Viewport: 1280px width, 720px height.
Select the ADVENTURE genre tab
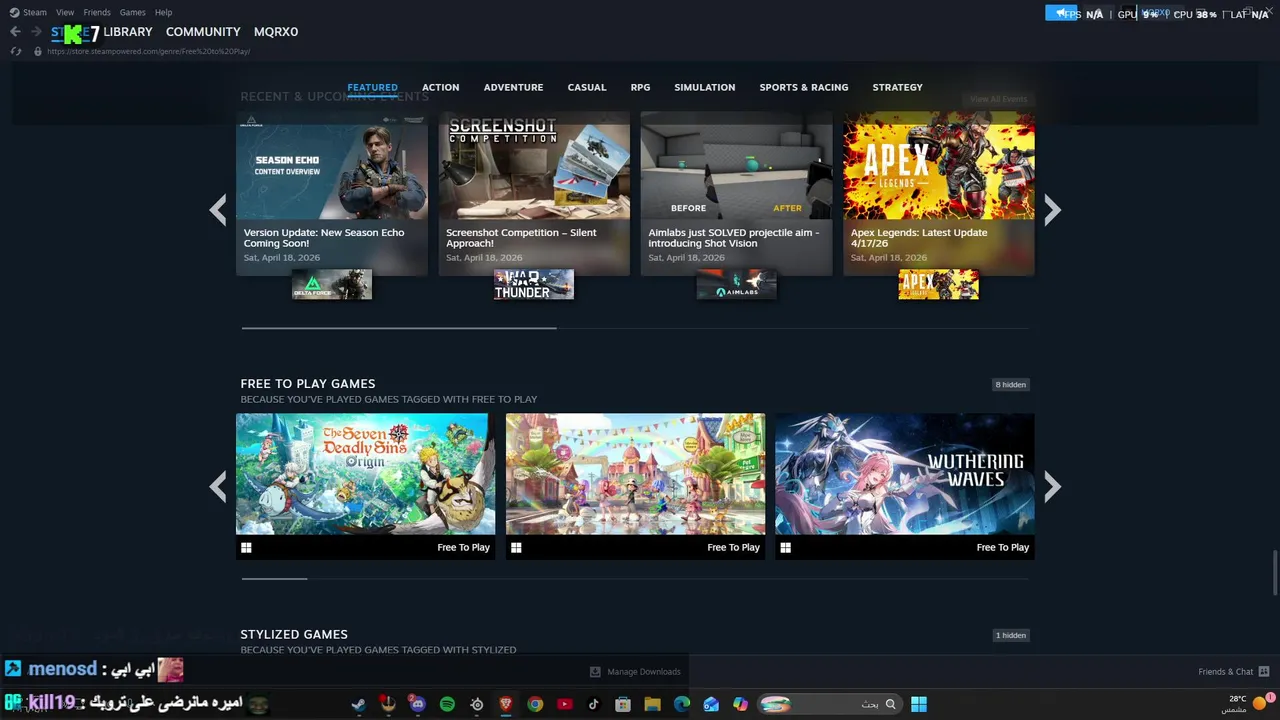click(x=513, y=87)
